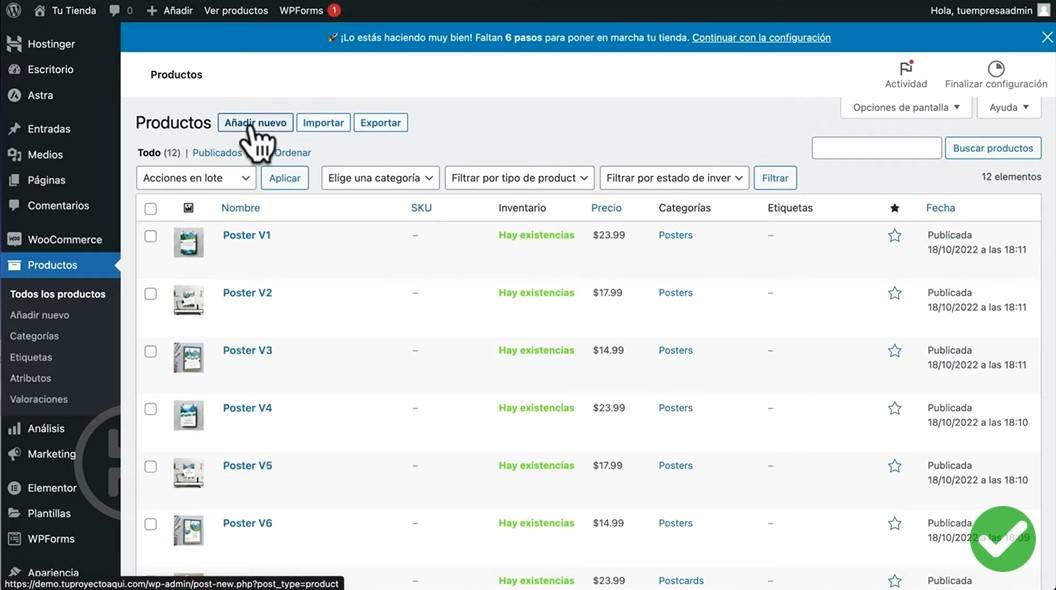Open Añadir nuevo in Productos submenu
The height and width of the screenshot is (590, 1056).
[x=39, y=315]
